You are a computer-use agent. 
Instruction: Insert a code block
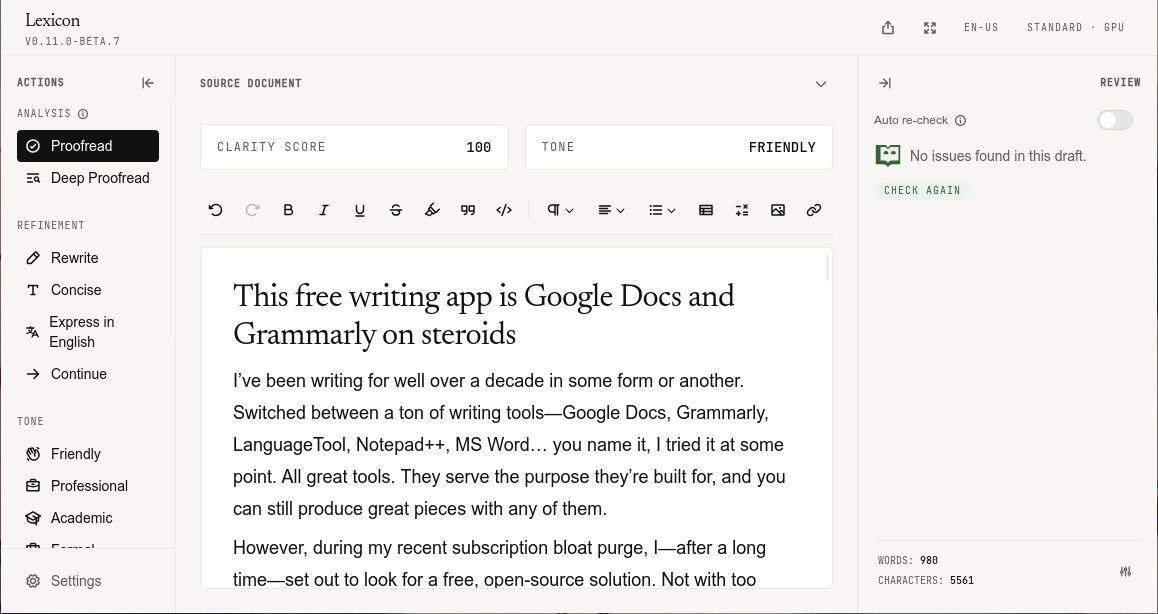pos(504,211)
